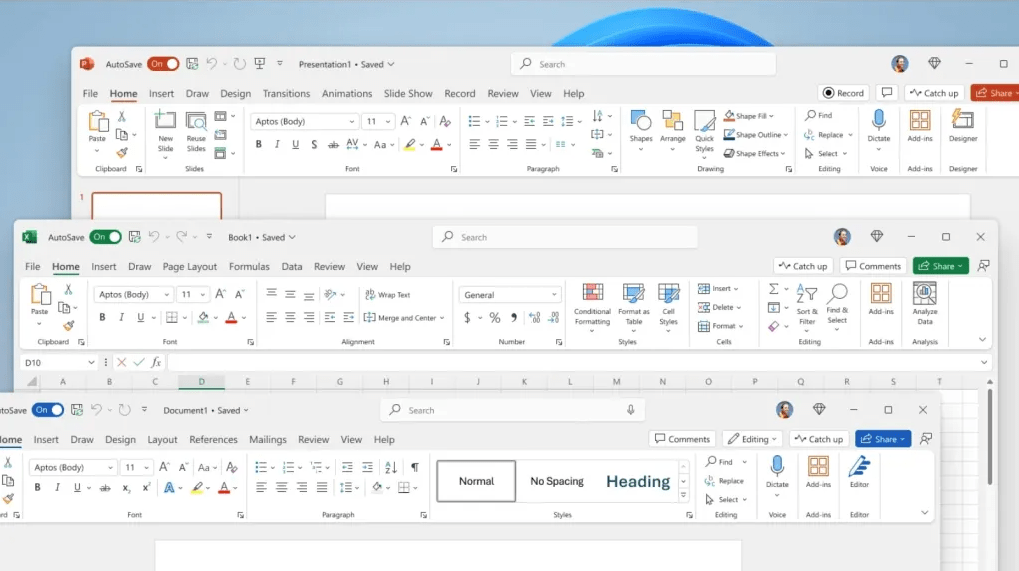This screenshot has width=1019, height=571.
Task: Open Quick Styles in PowerPoint
Action: tap(704, 132)
